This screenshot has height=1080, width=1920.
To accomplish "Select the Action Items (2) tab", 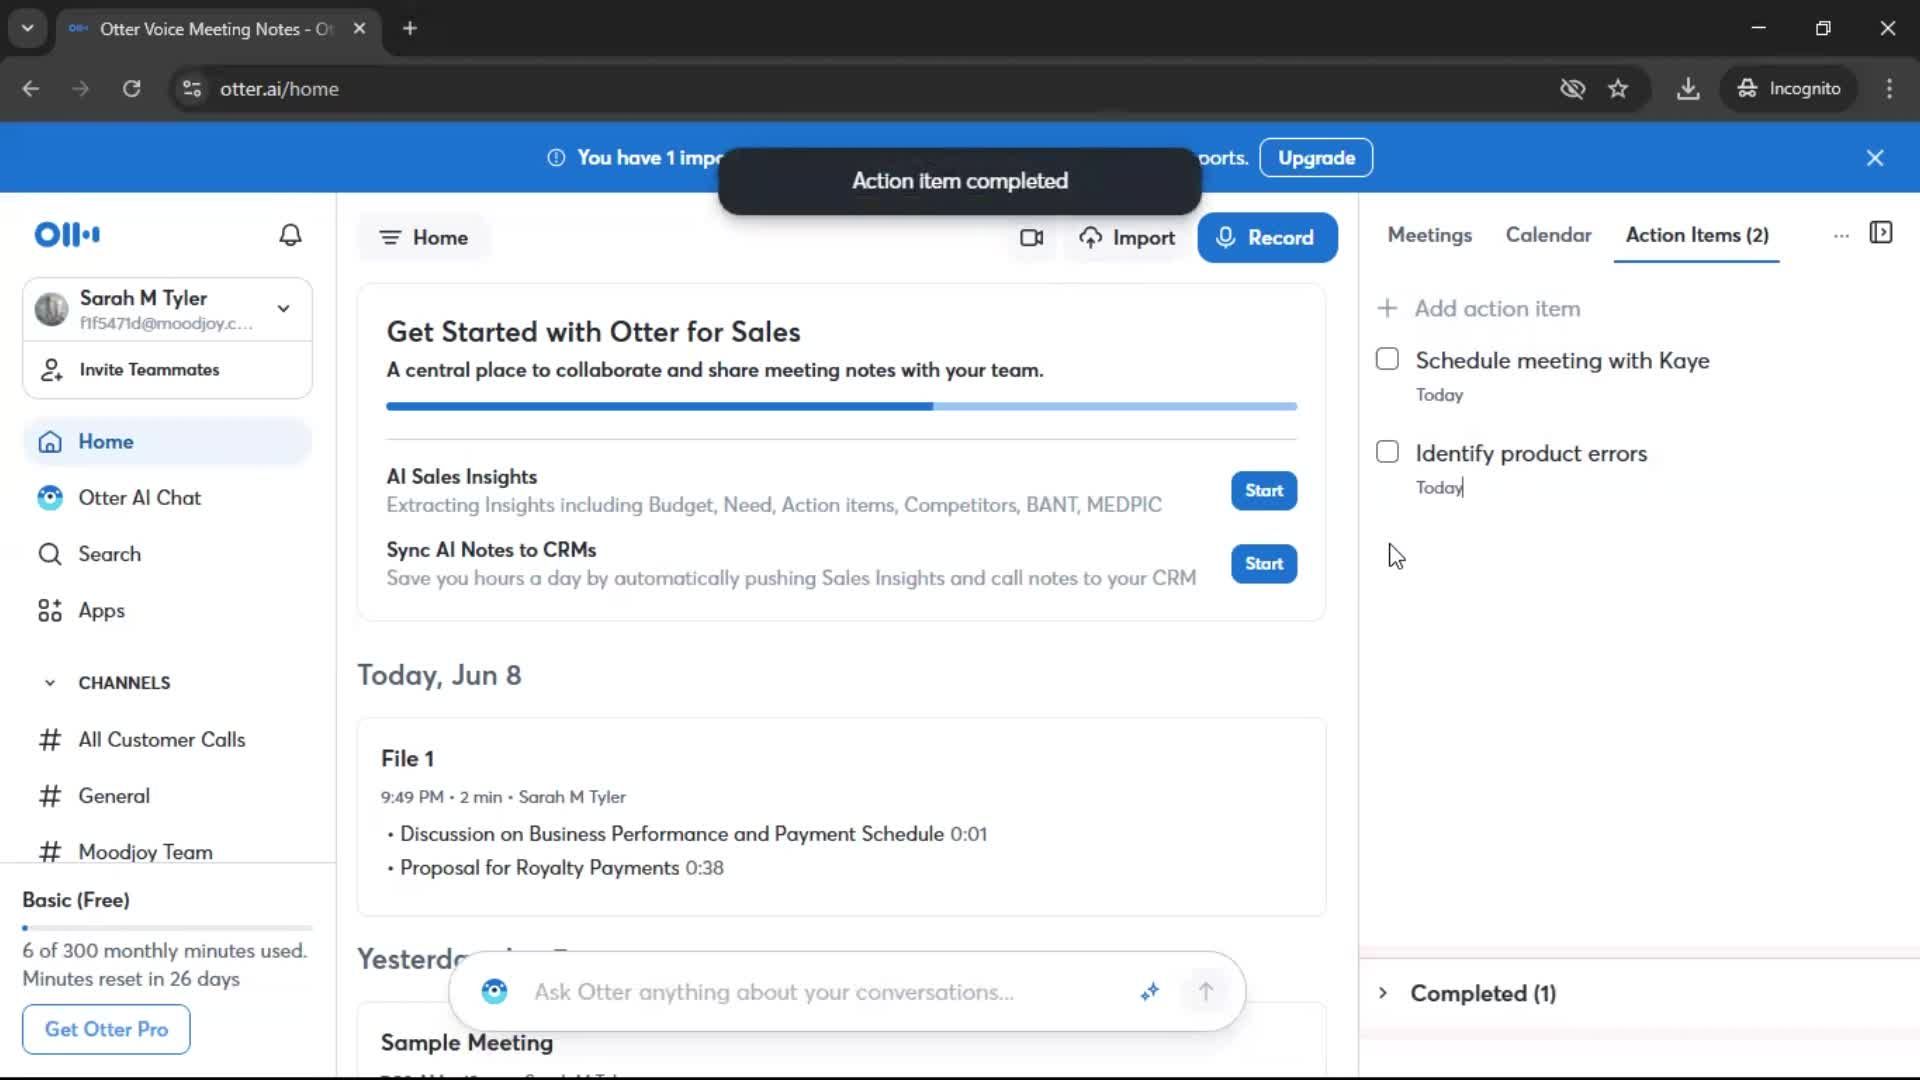I will [1697, 235].
